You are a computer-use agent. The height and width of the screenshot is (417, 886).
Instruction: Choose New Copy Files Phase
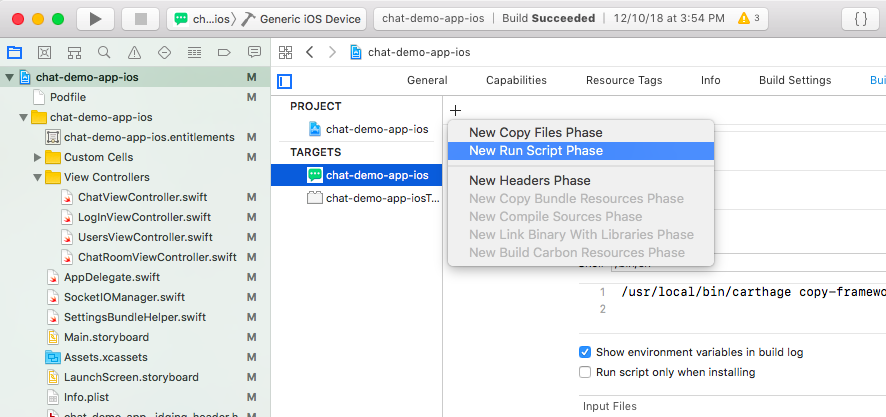click(x=581, y=133)
